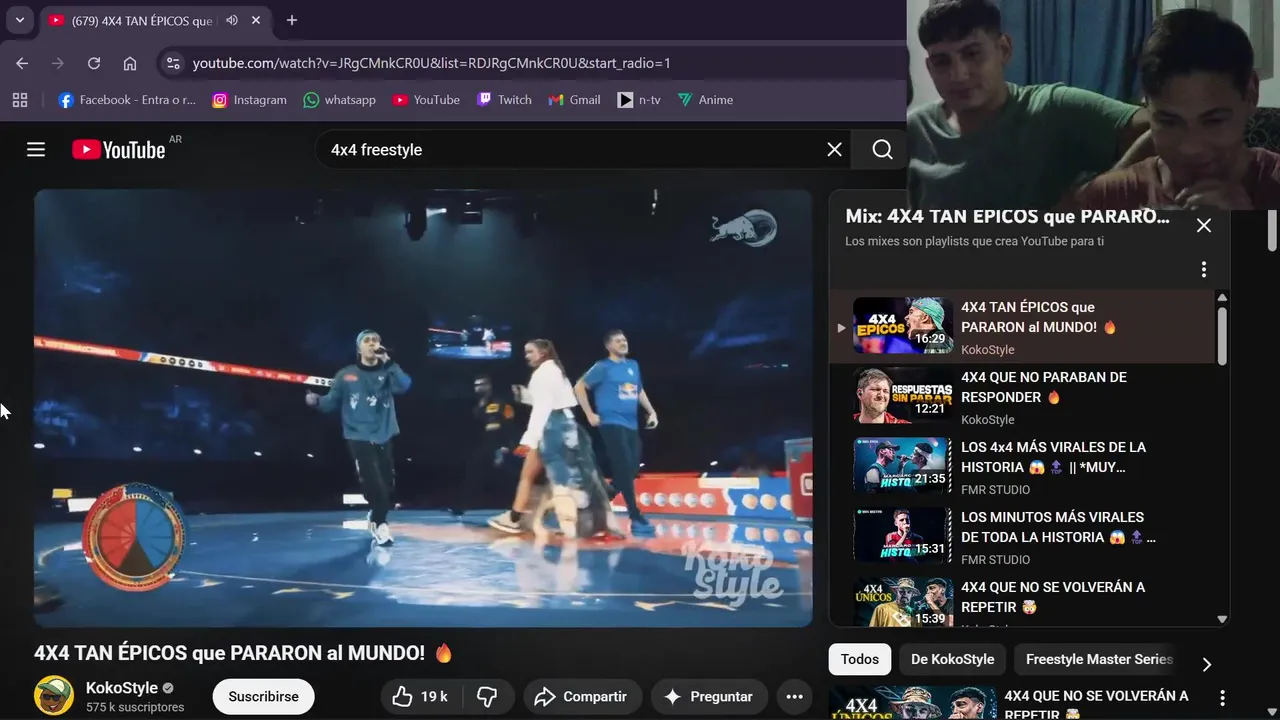The width and height of the screenshot is (1280, 720).
Task: Mute the tab via speaker icon
Action: [x=232, y=20]
